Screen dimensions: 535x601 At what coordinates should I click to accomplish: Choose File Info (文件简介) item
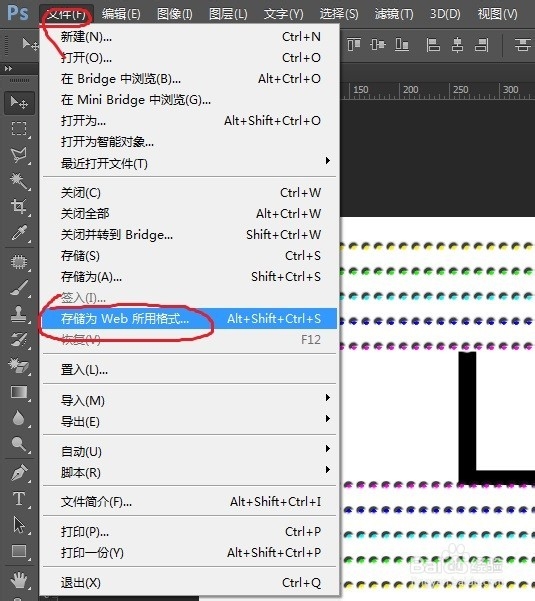pos(189,502)
